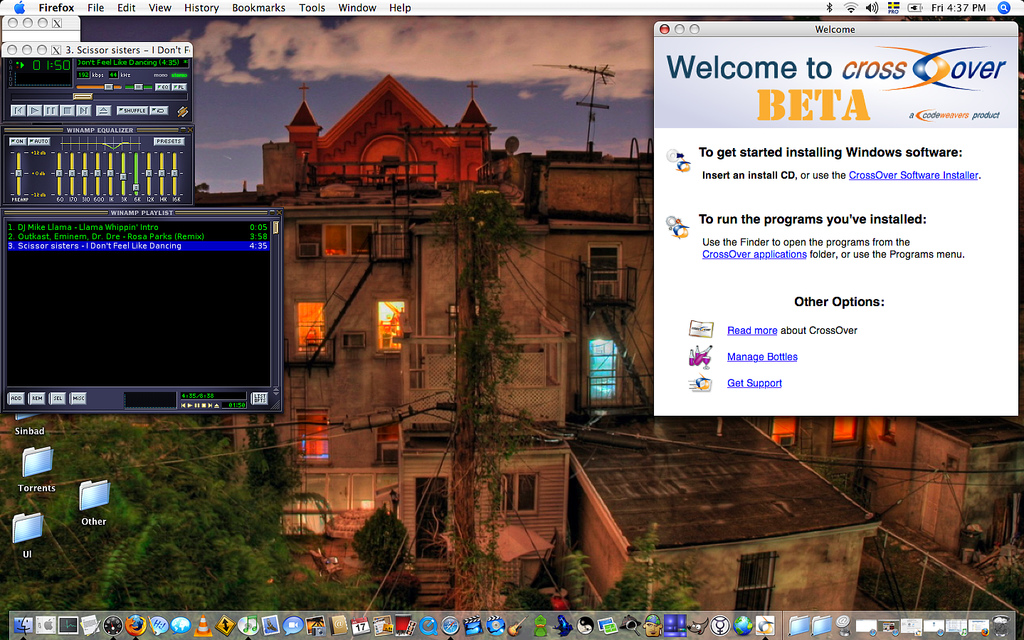Click the Winamp balance slider
The width and height of the screenshot is (1024, 640).
(x=138, y=87)
